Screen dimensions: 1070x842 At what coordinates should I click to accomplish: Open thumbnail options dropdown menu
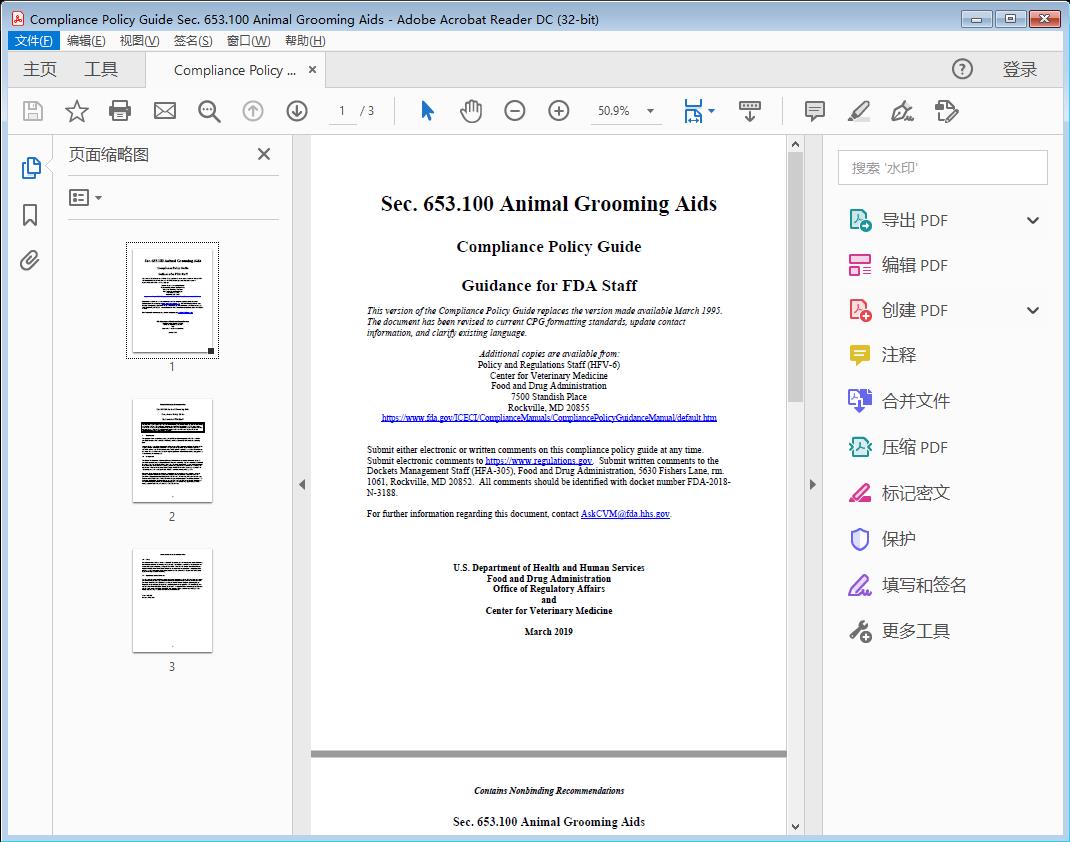pos(86,198)
